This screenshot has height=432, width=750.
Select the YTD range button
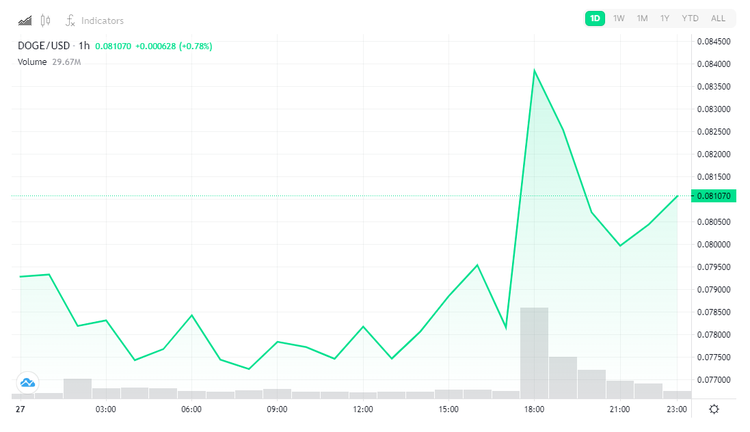coord(690,18)
